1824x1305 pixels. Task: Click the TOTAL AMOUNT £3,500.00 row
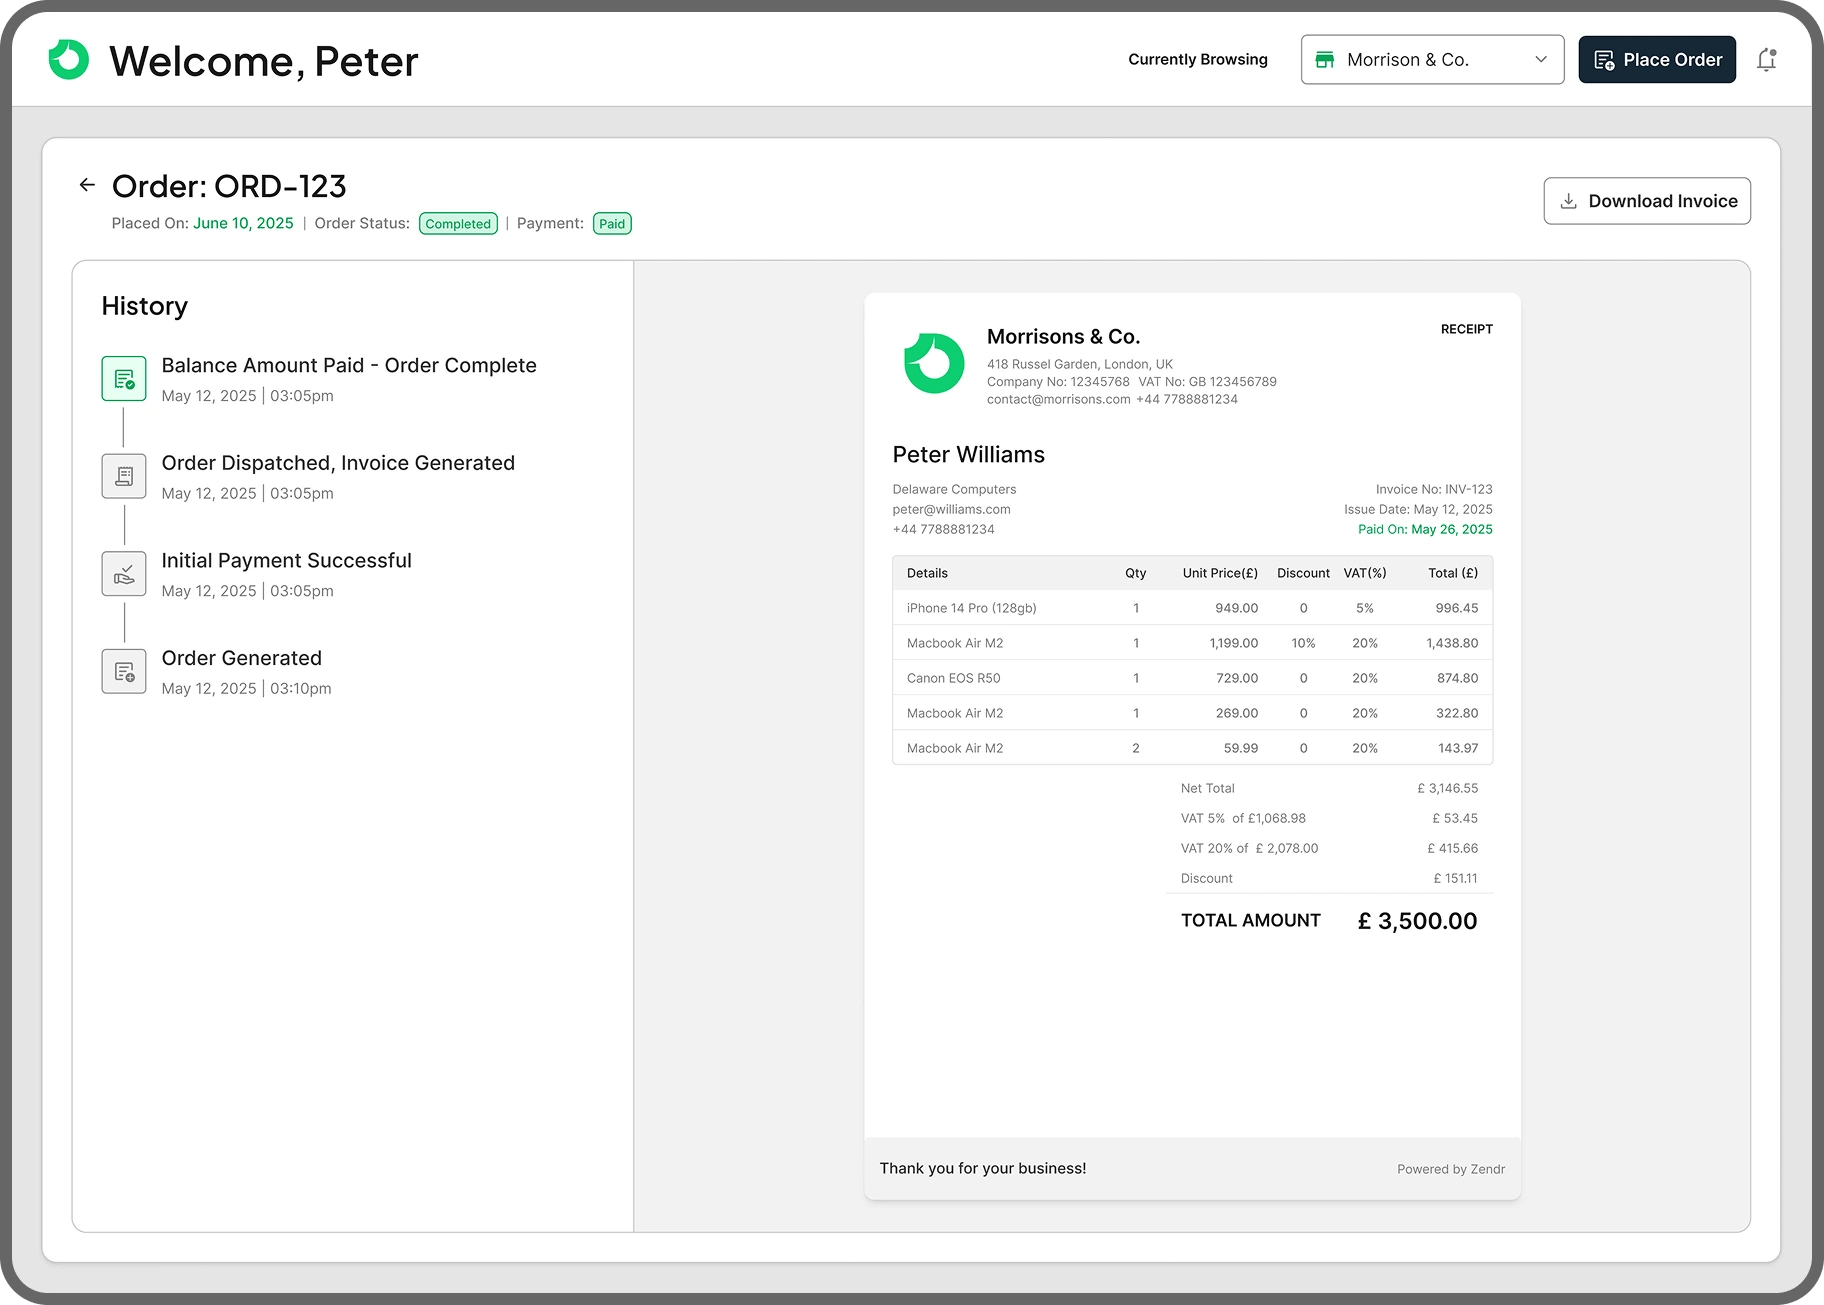[1328, 920]
